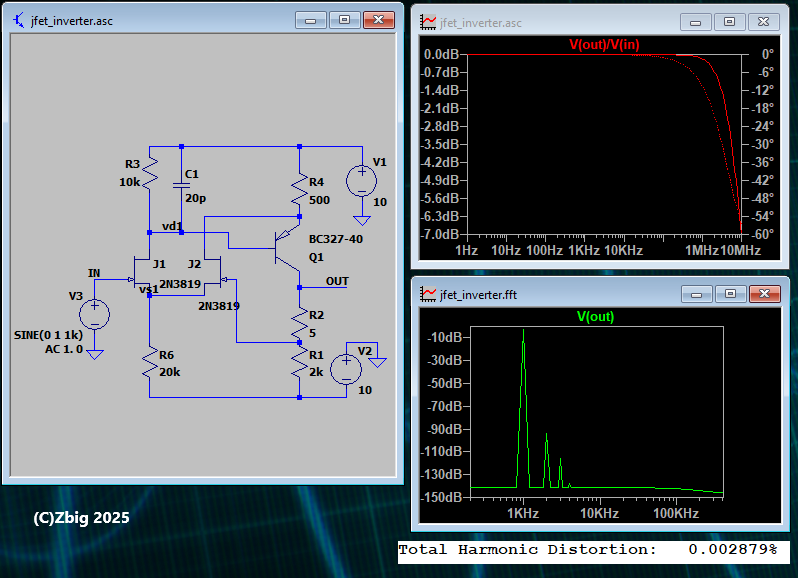The height and width of the screenshot is (578, 798).
Task: Close the jfet_inverter.asc schematic window
Action: 379,20
